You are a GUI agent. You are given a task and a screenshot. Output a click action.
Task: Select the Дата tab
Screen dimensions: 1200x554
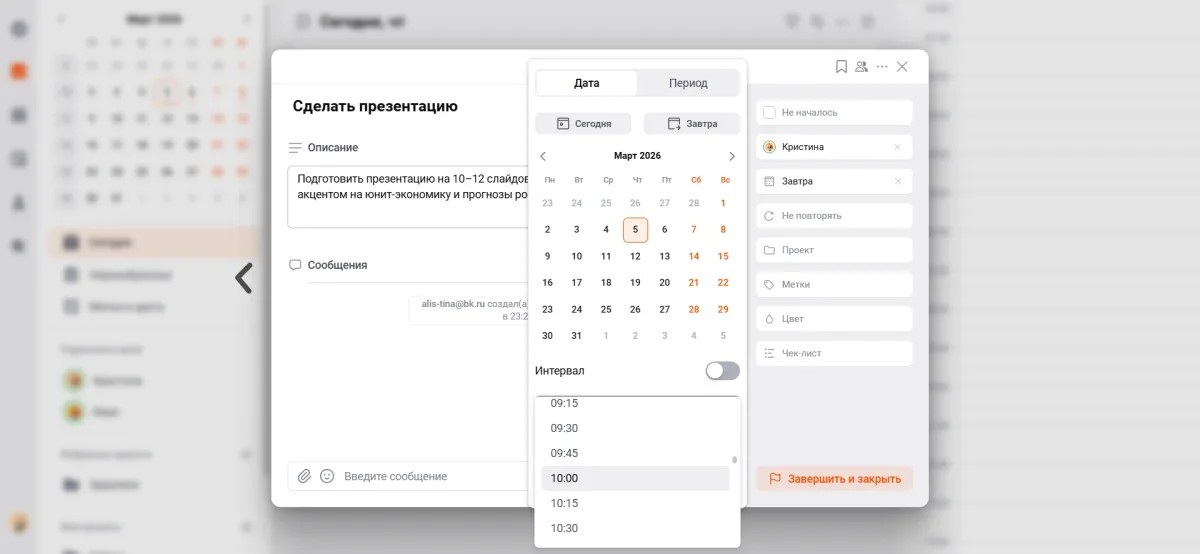(587, 83)
